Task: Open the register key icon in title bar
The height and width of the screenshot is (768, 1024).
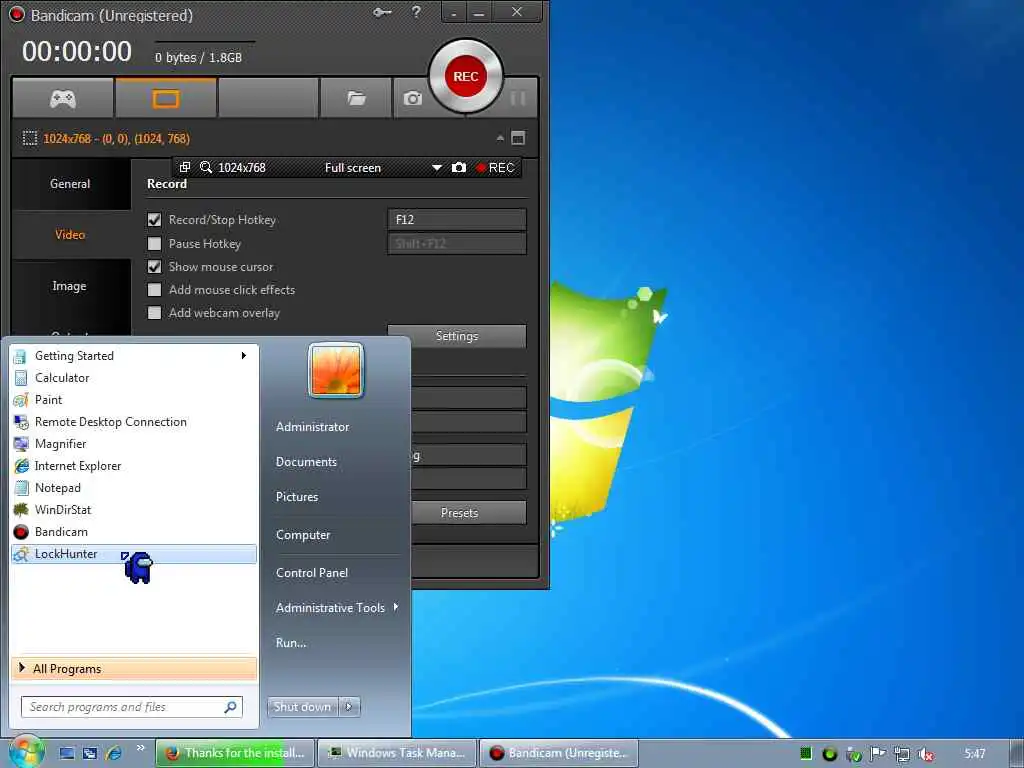Action: [382, 12]
